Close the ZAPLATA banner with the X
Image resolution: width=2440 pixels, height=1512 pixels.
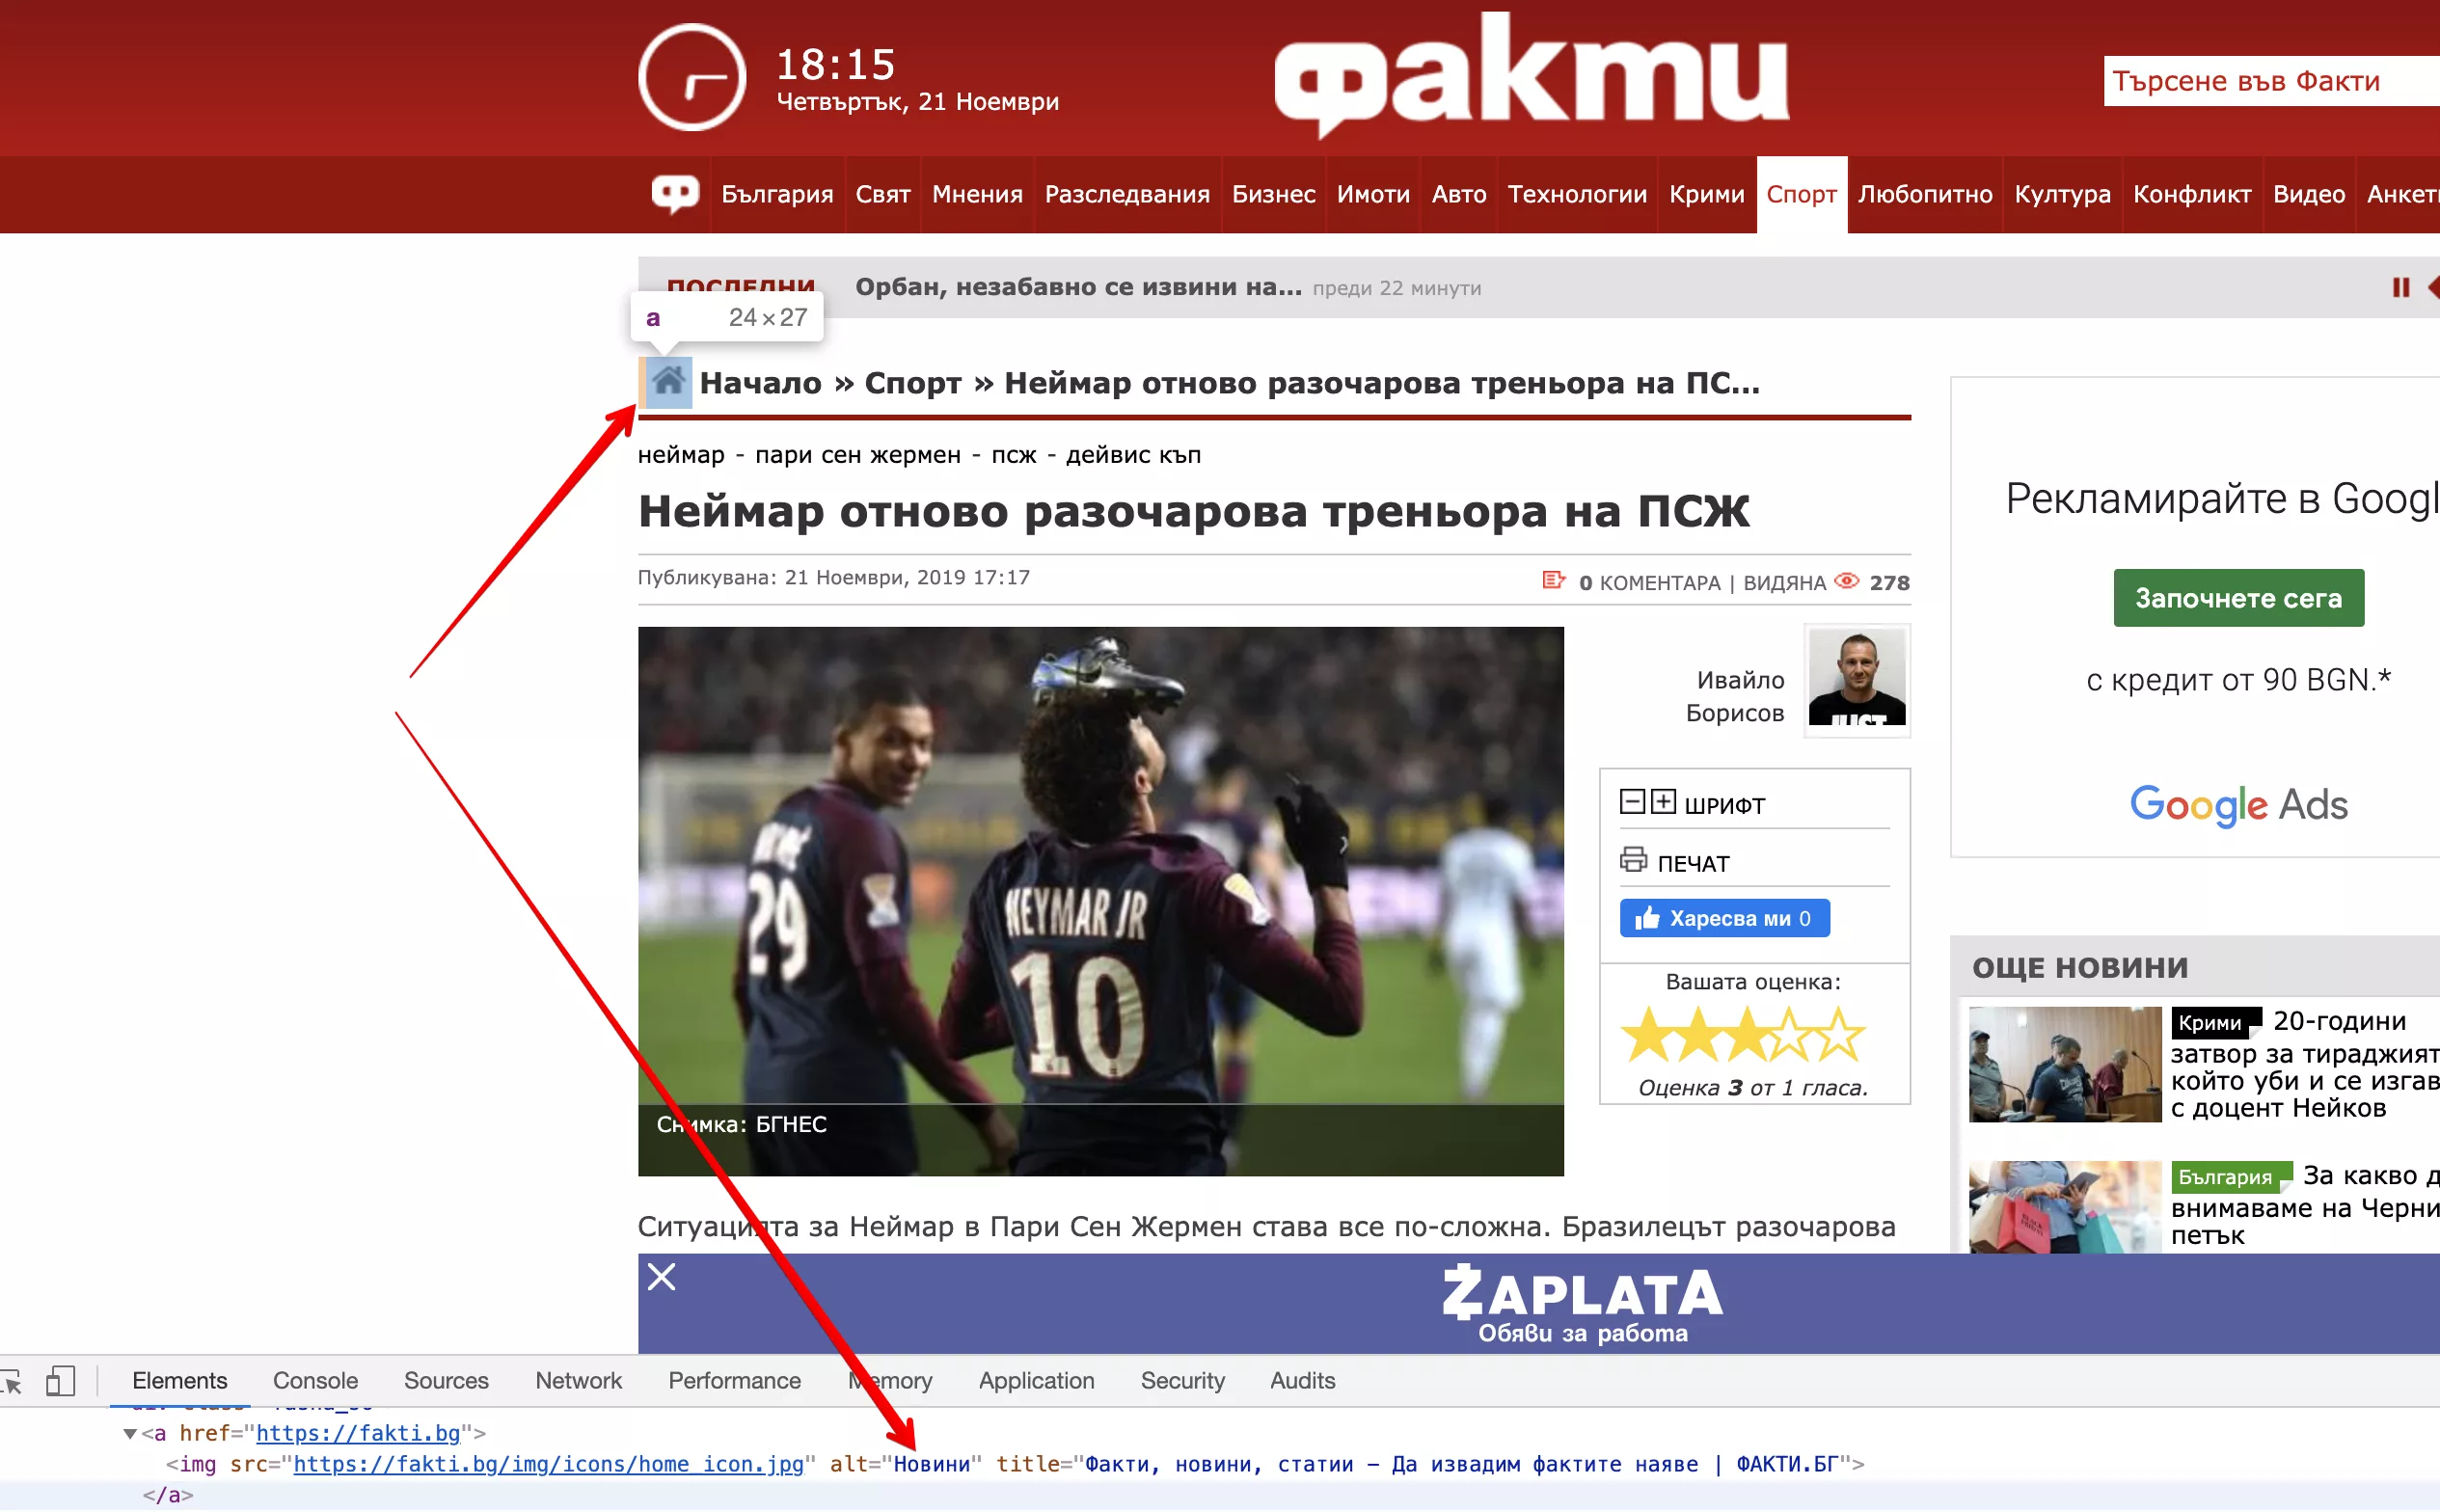coord(662,1277)
